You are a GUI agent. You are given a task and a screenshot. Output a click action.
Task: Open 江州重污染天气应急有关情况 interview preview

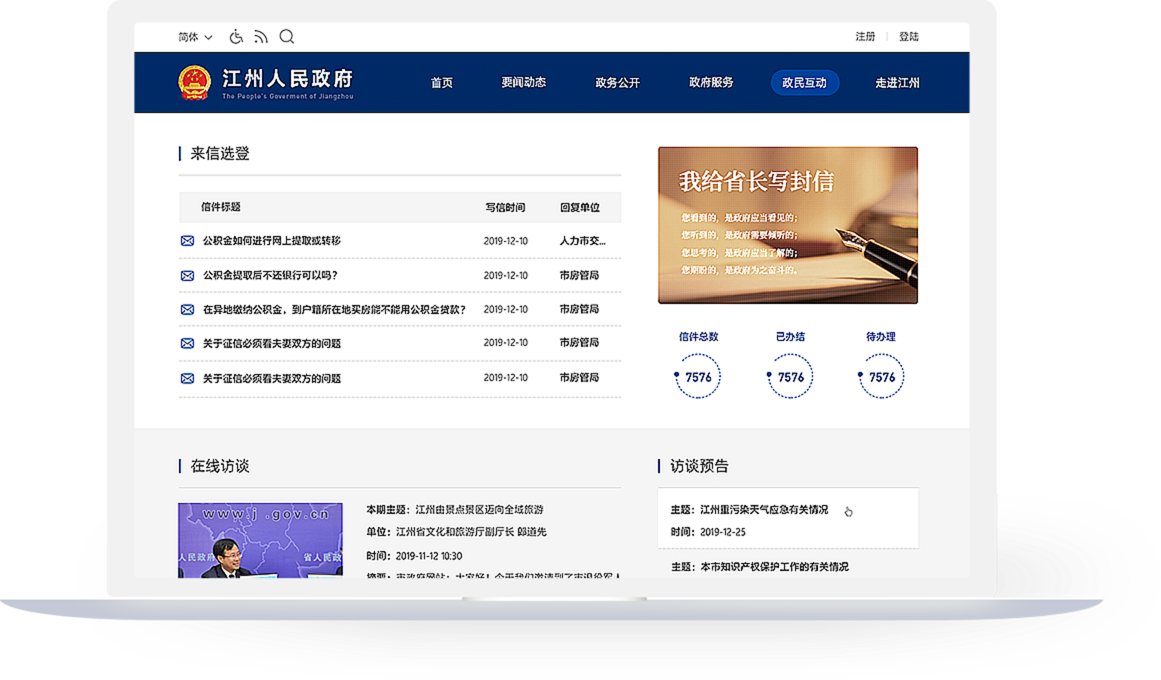764,510
